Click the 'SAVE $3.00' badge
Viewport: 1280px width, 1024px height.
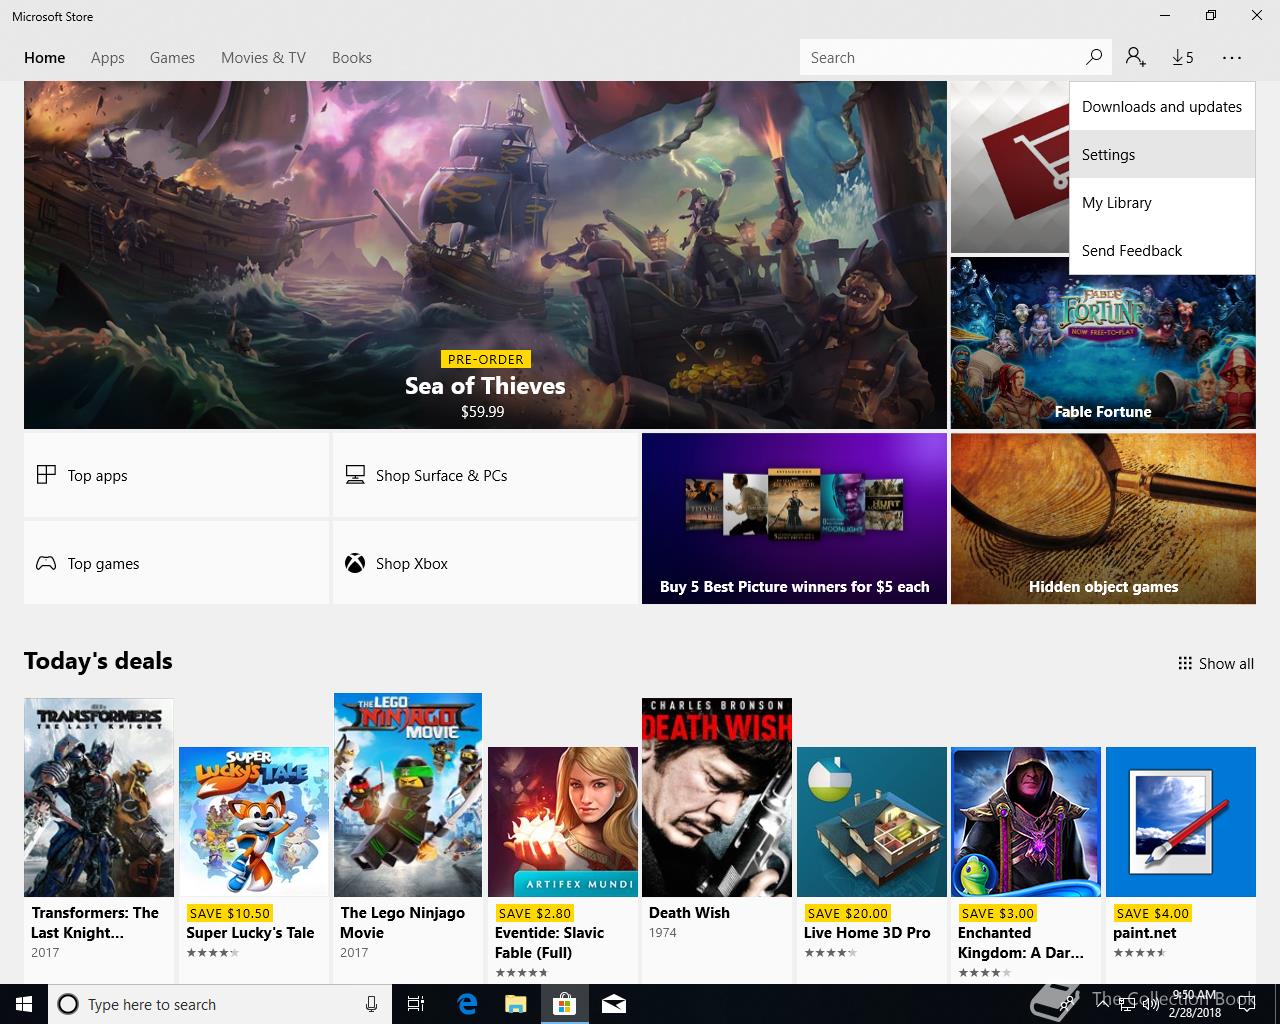pos(997,913)
